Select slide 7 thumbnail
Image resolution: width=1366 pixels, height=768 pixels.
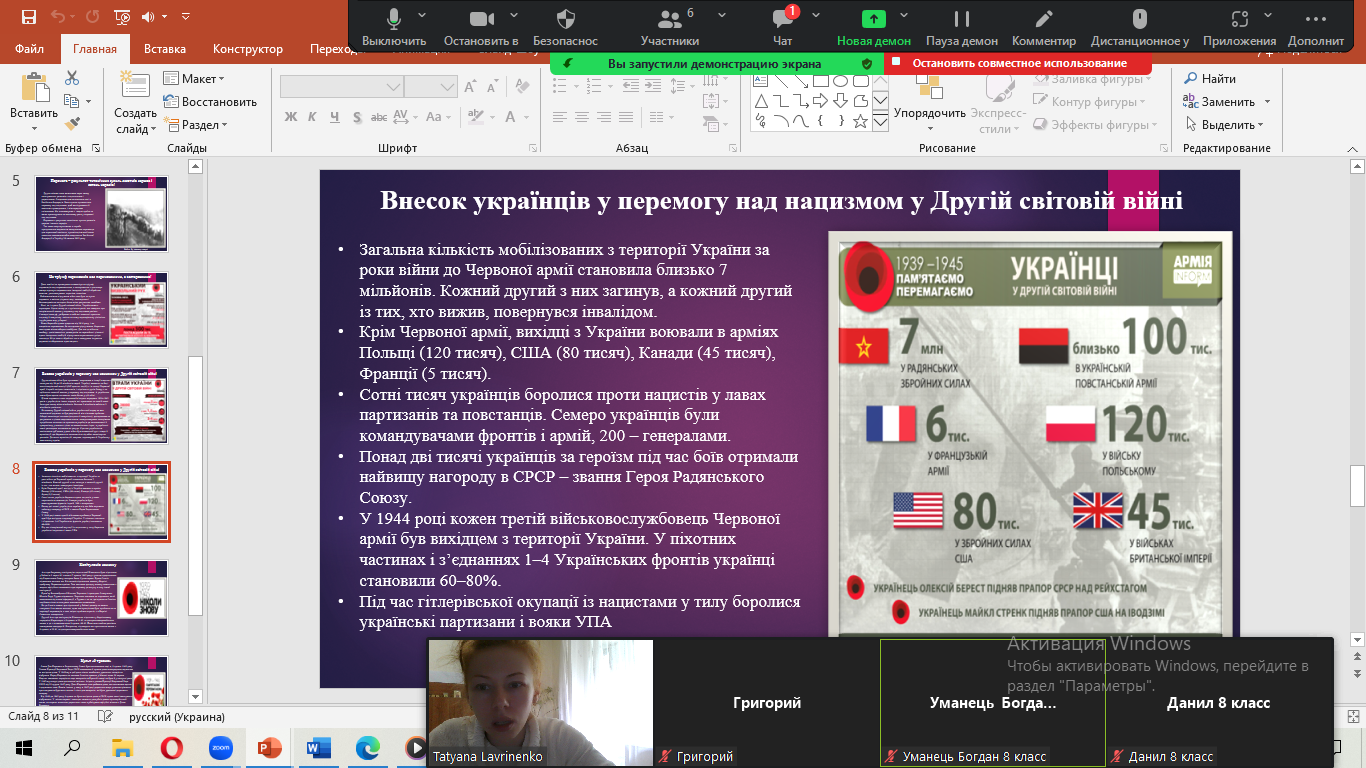click(101, 405)
